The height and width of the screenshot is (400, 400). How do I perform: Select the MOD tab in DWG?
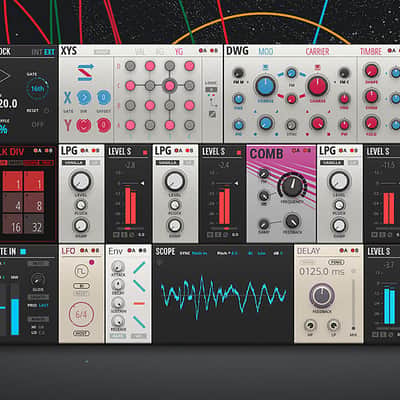[266, 52]
